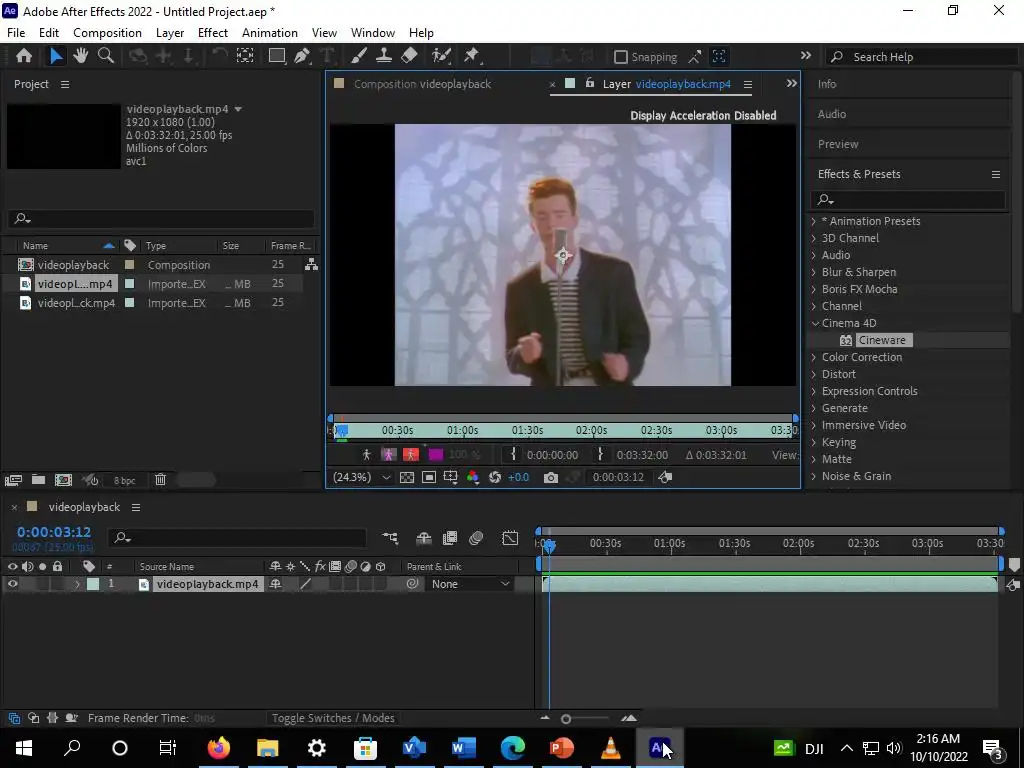
Task: Enable the Snapping checkbox
Action: click(x=621, y=57)
